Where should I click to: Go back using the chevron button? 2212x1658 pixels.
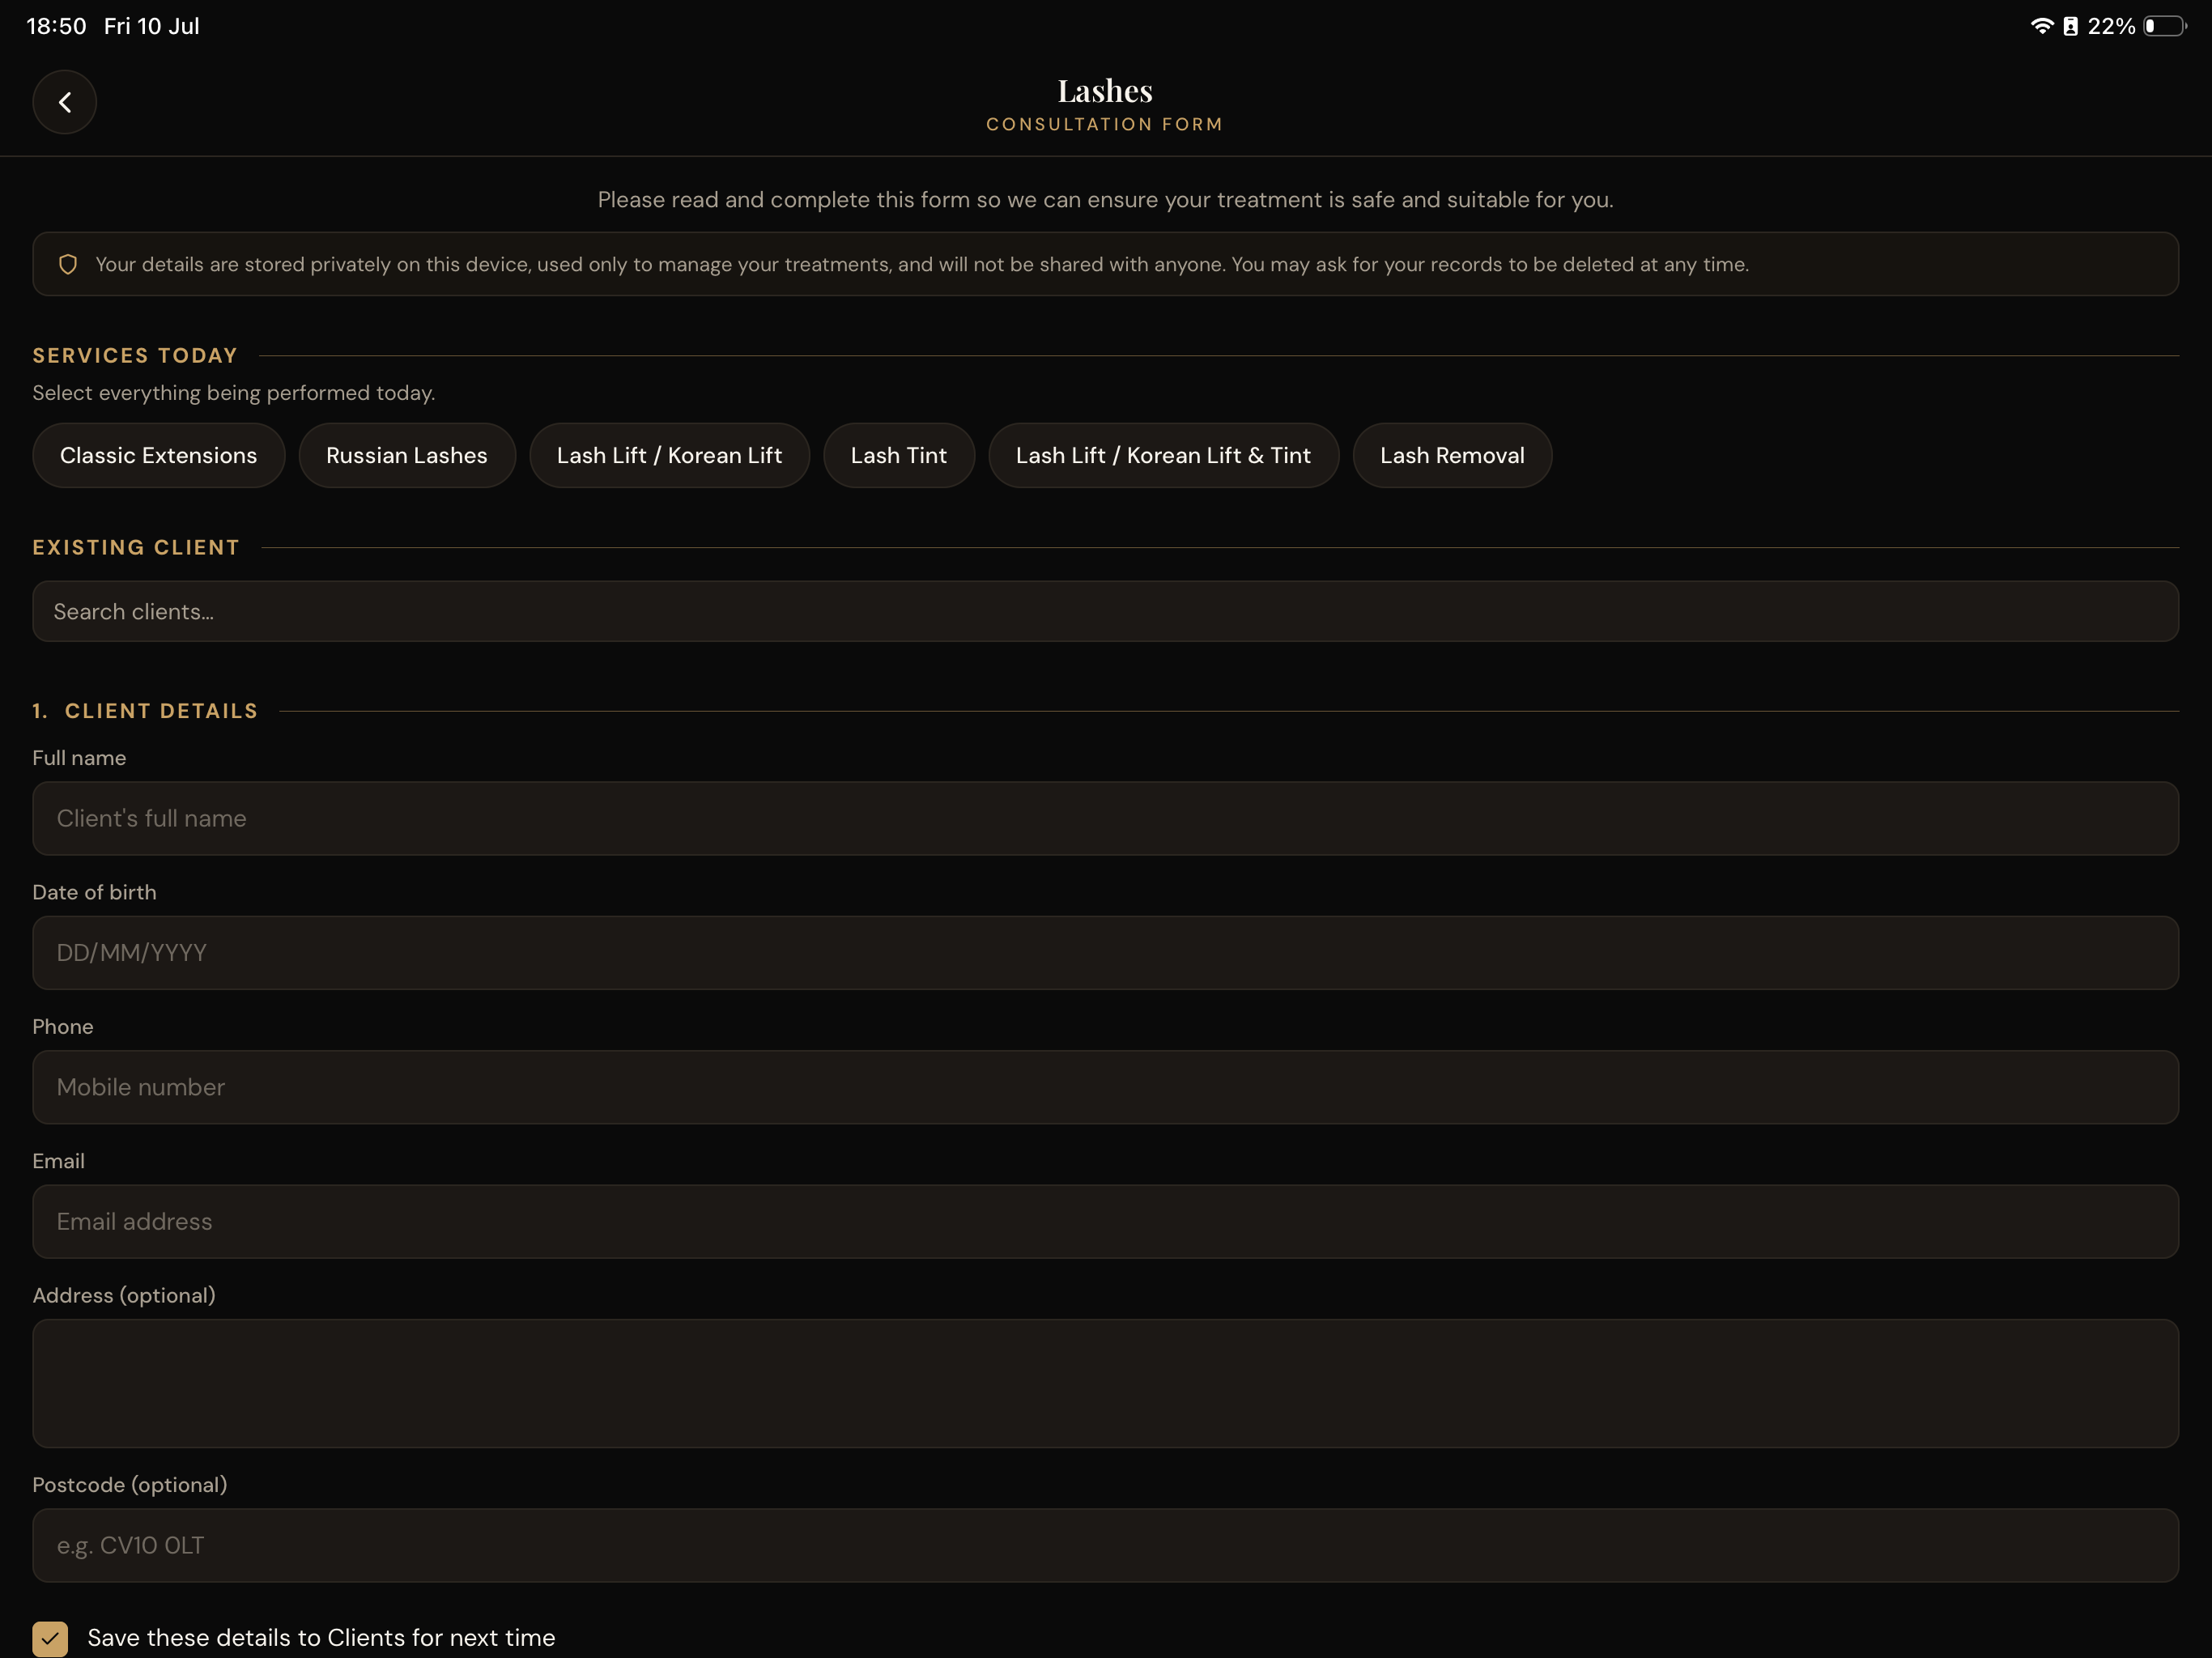coord(64,102)
